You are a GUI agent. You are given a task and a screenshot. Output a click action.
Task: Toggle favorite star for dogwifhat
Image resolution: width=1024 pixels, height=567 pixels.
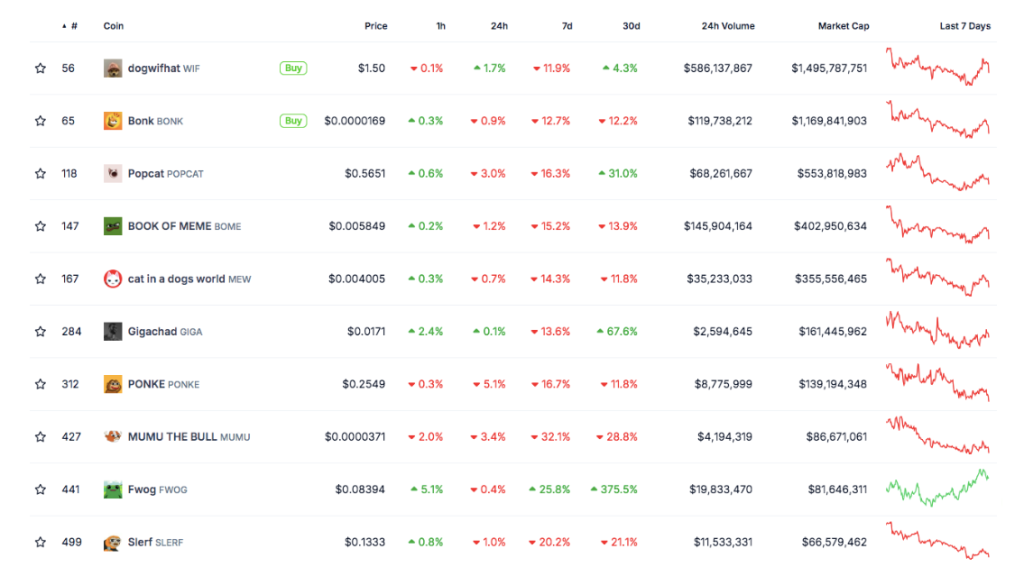tap(40, 68)
